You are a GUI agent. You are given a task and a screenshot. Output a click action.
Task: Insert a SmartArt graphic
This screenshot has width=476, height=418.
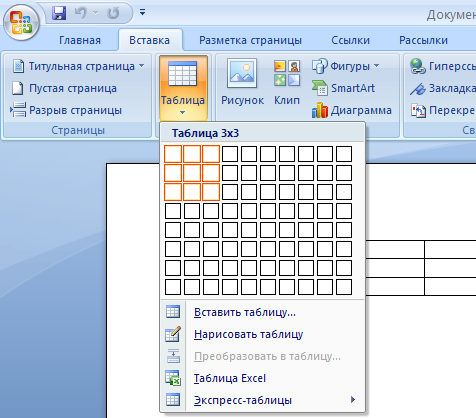click(x=343, y=88)
